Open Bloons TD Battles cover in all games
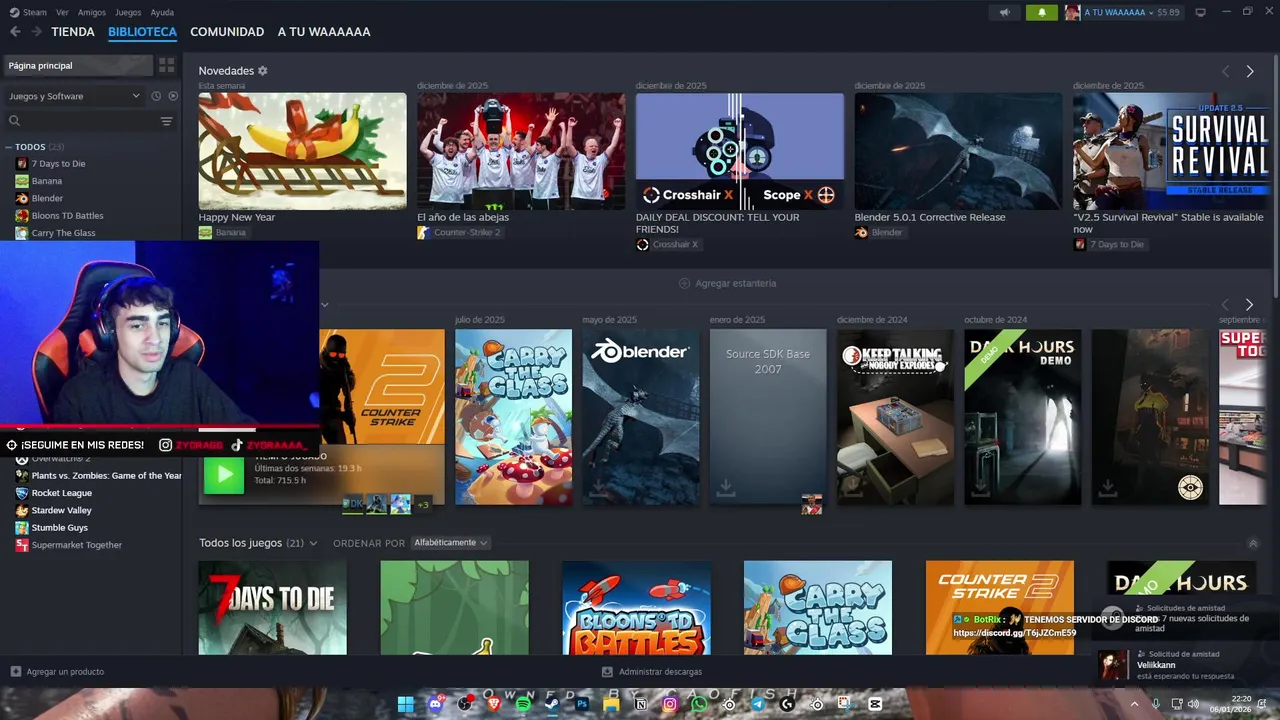 (x=636, y=608)
